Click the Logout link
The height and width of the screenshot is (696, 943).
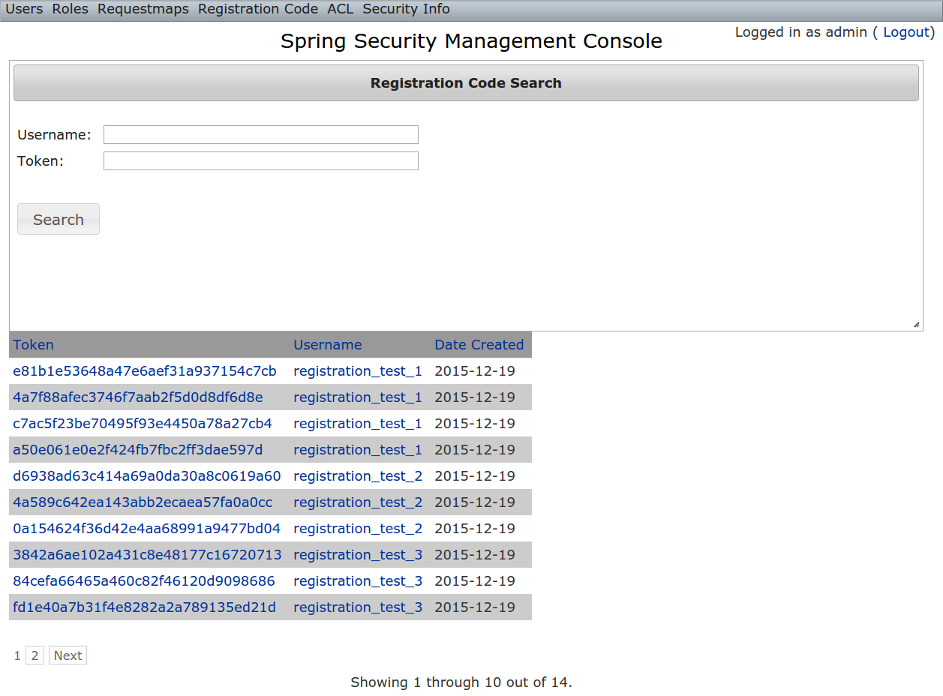click(x=905, y=32)
